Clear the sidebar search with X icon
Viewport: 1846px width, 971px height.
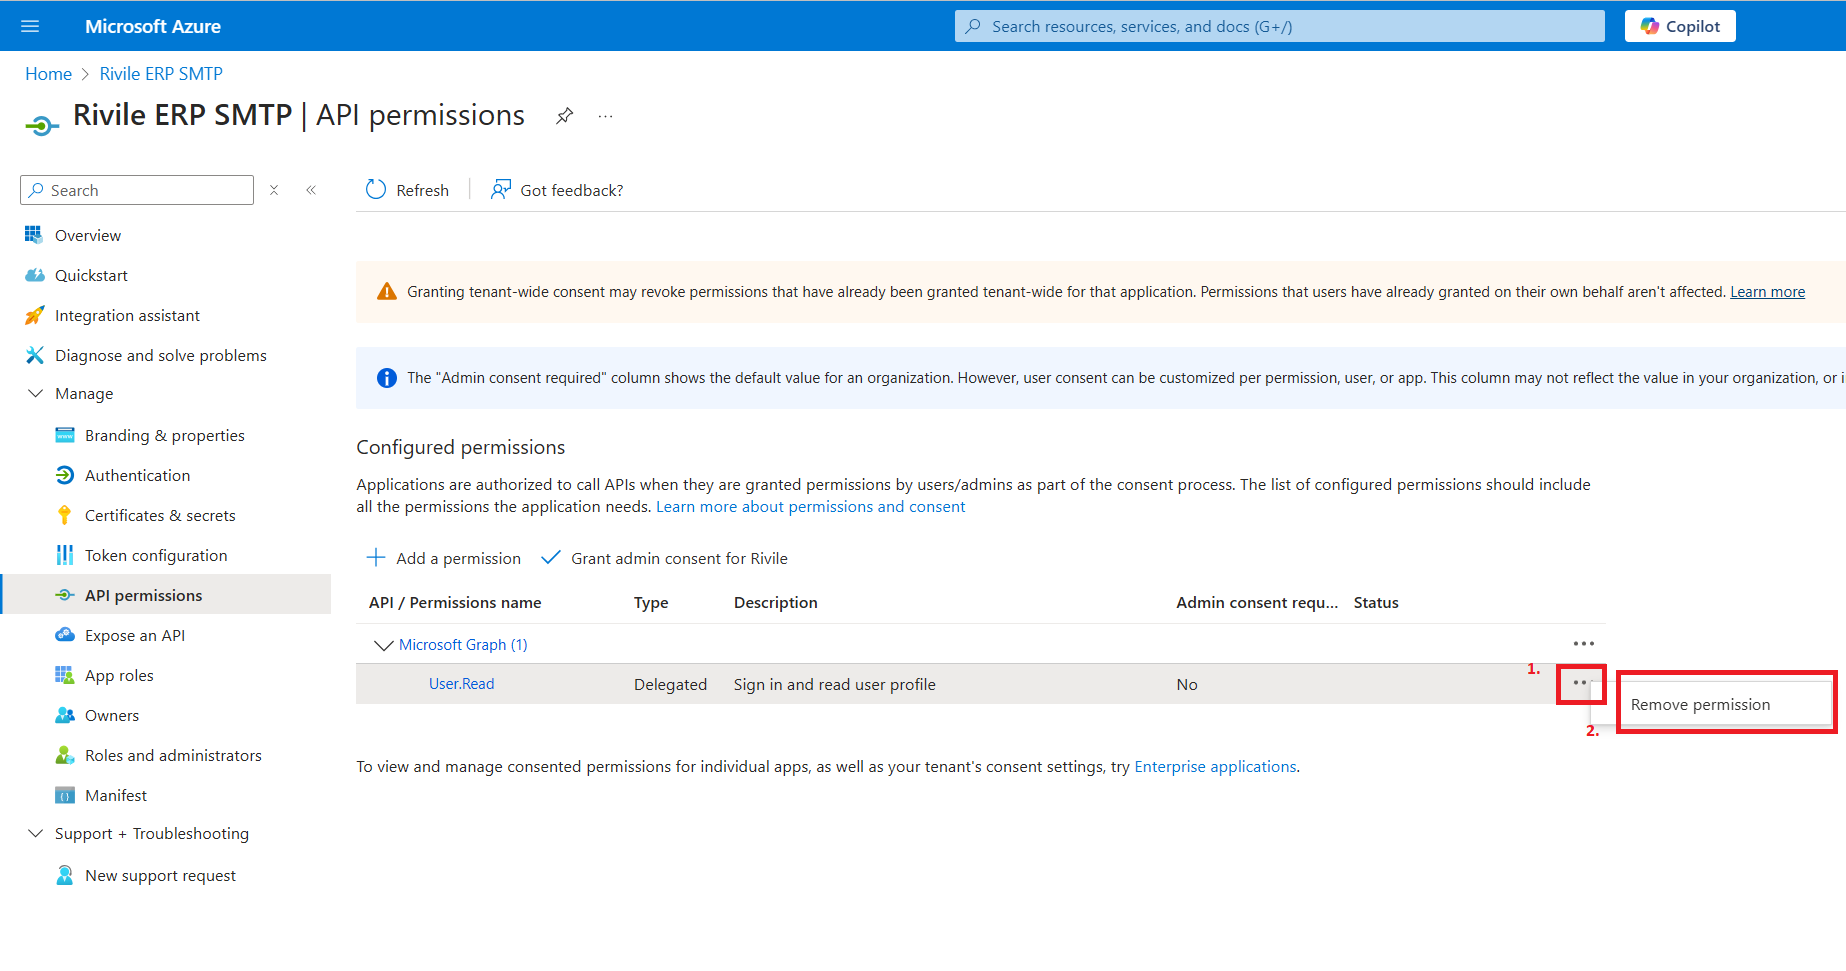(274, 190)
